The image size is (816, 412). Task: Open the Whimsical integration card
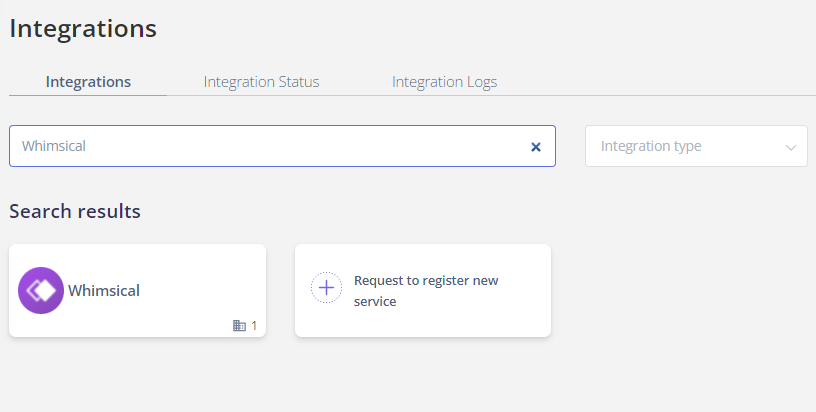[137, 290]
